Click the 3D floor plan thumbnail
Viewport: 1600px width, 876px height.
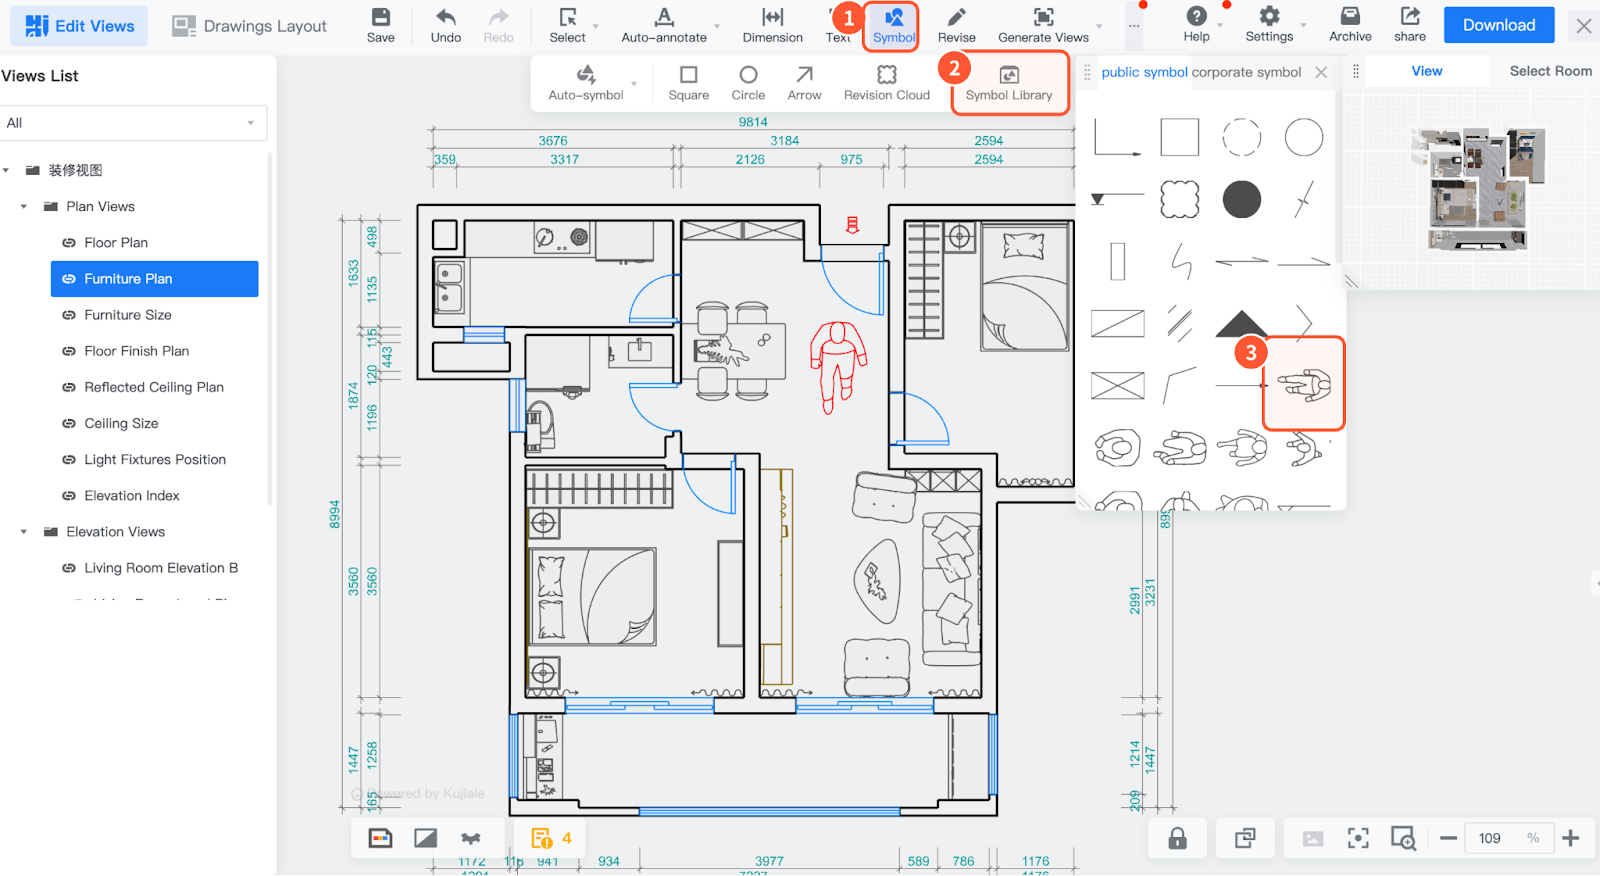pos(1478,188)
